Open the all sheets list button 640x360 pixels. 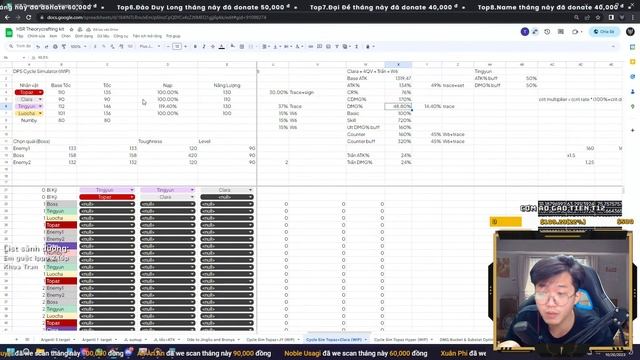27,340
